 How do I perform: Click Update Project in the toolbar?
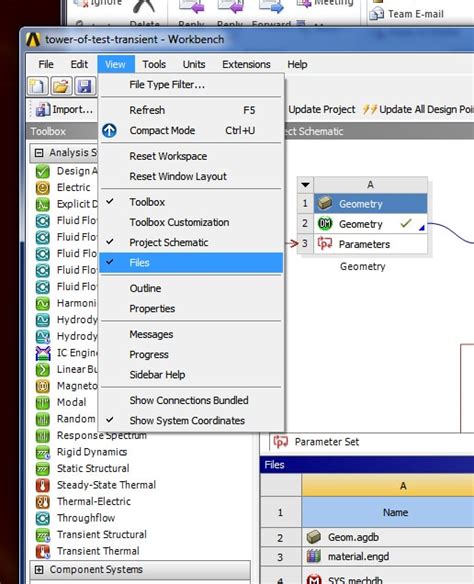(x=322, y=110)
